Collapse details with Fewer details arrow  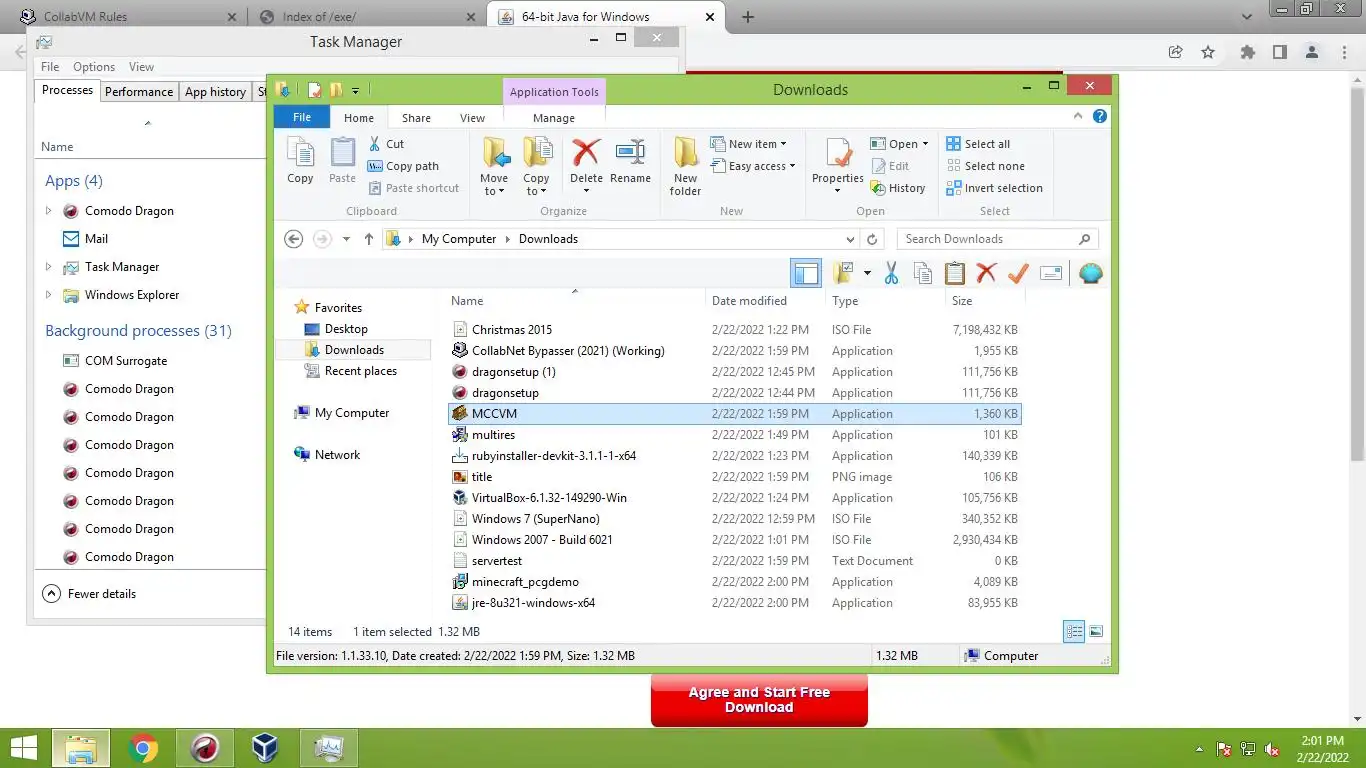tap(51, 593)
